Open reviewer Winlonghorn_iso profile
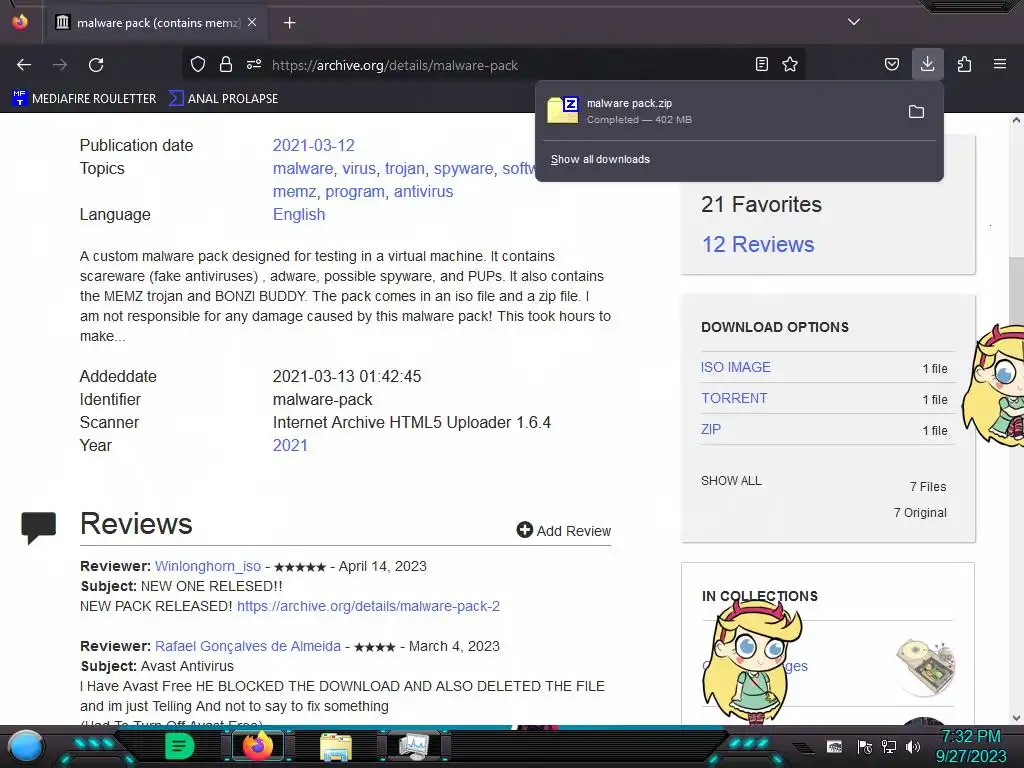1024x768 pixels. [208, 566]
